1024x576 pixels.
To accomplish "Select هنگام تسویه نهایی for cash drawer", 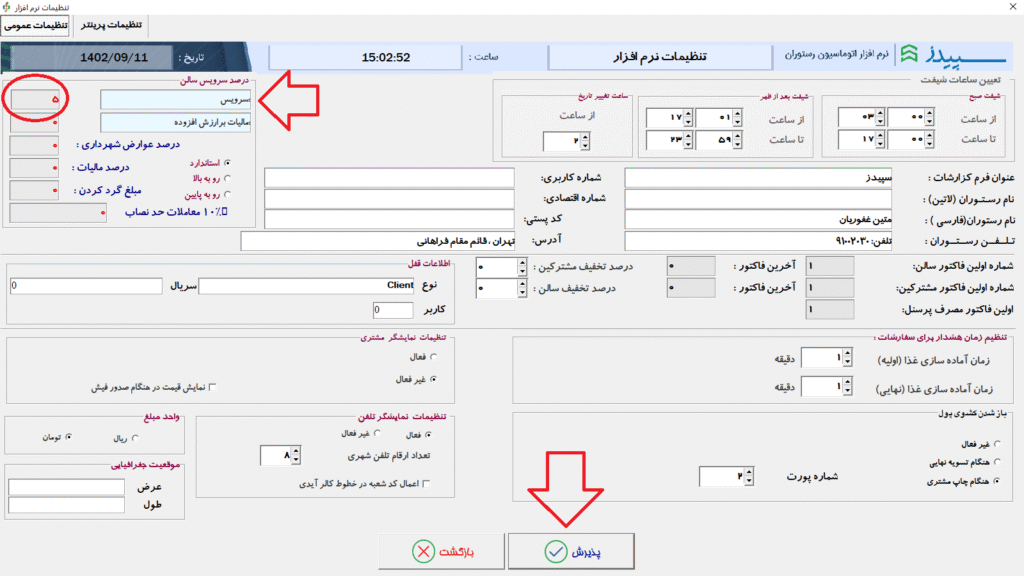I will (995, 461).
